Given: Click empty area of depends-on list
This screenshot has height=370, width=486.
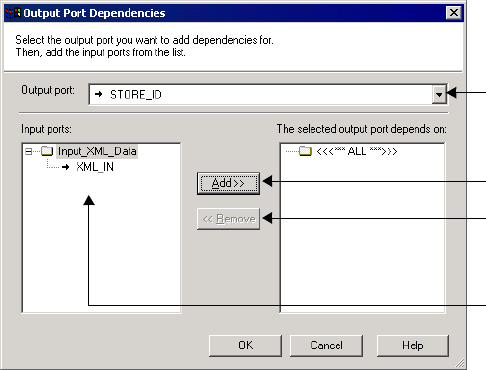Looking at the screenshot, I should (363, 233).
